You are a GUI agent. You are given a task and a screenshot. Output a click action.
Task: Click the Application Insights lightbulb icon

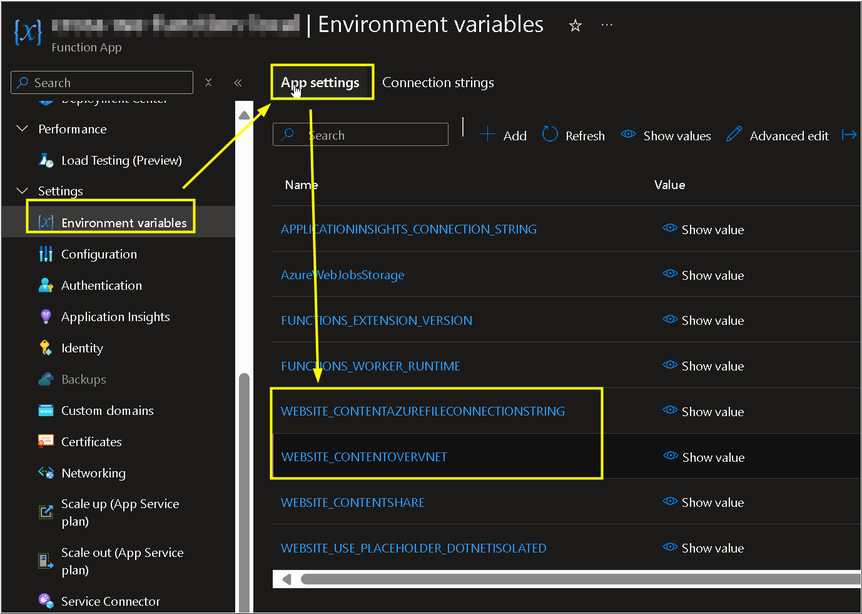[45, 317]
